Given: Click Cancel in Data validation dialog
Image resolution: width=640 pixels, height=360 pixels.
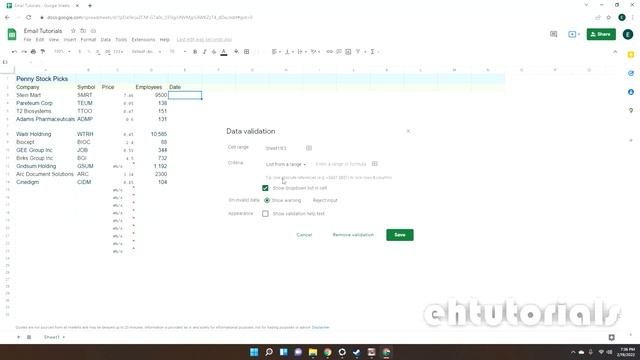Looking at the screenshot, I should tap(304, 235).
